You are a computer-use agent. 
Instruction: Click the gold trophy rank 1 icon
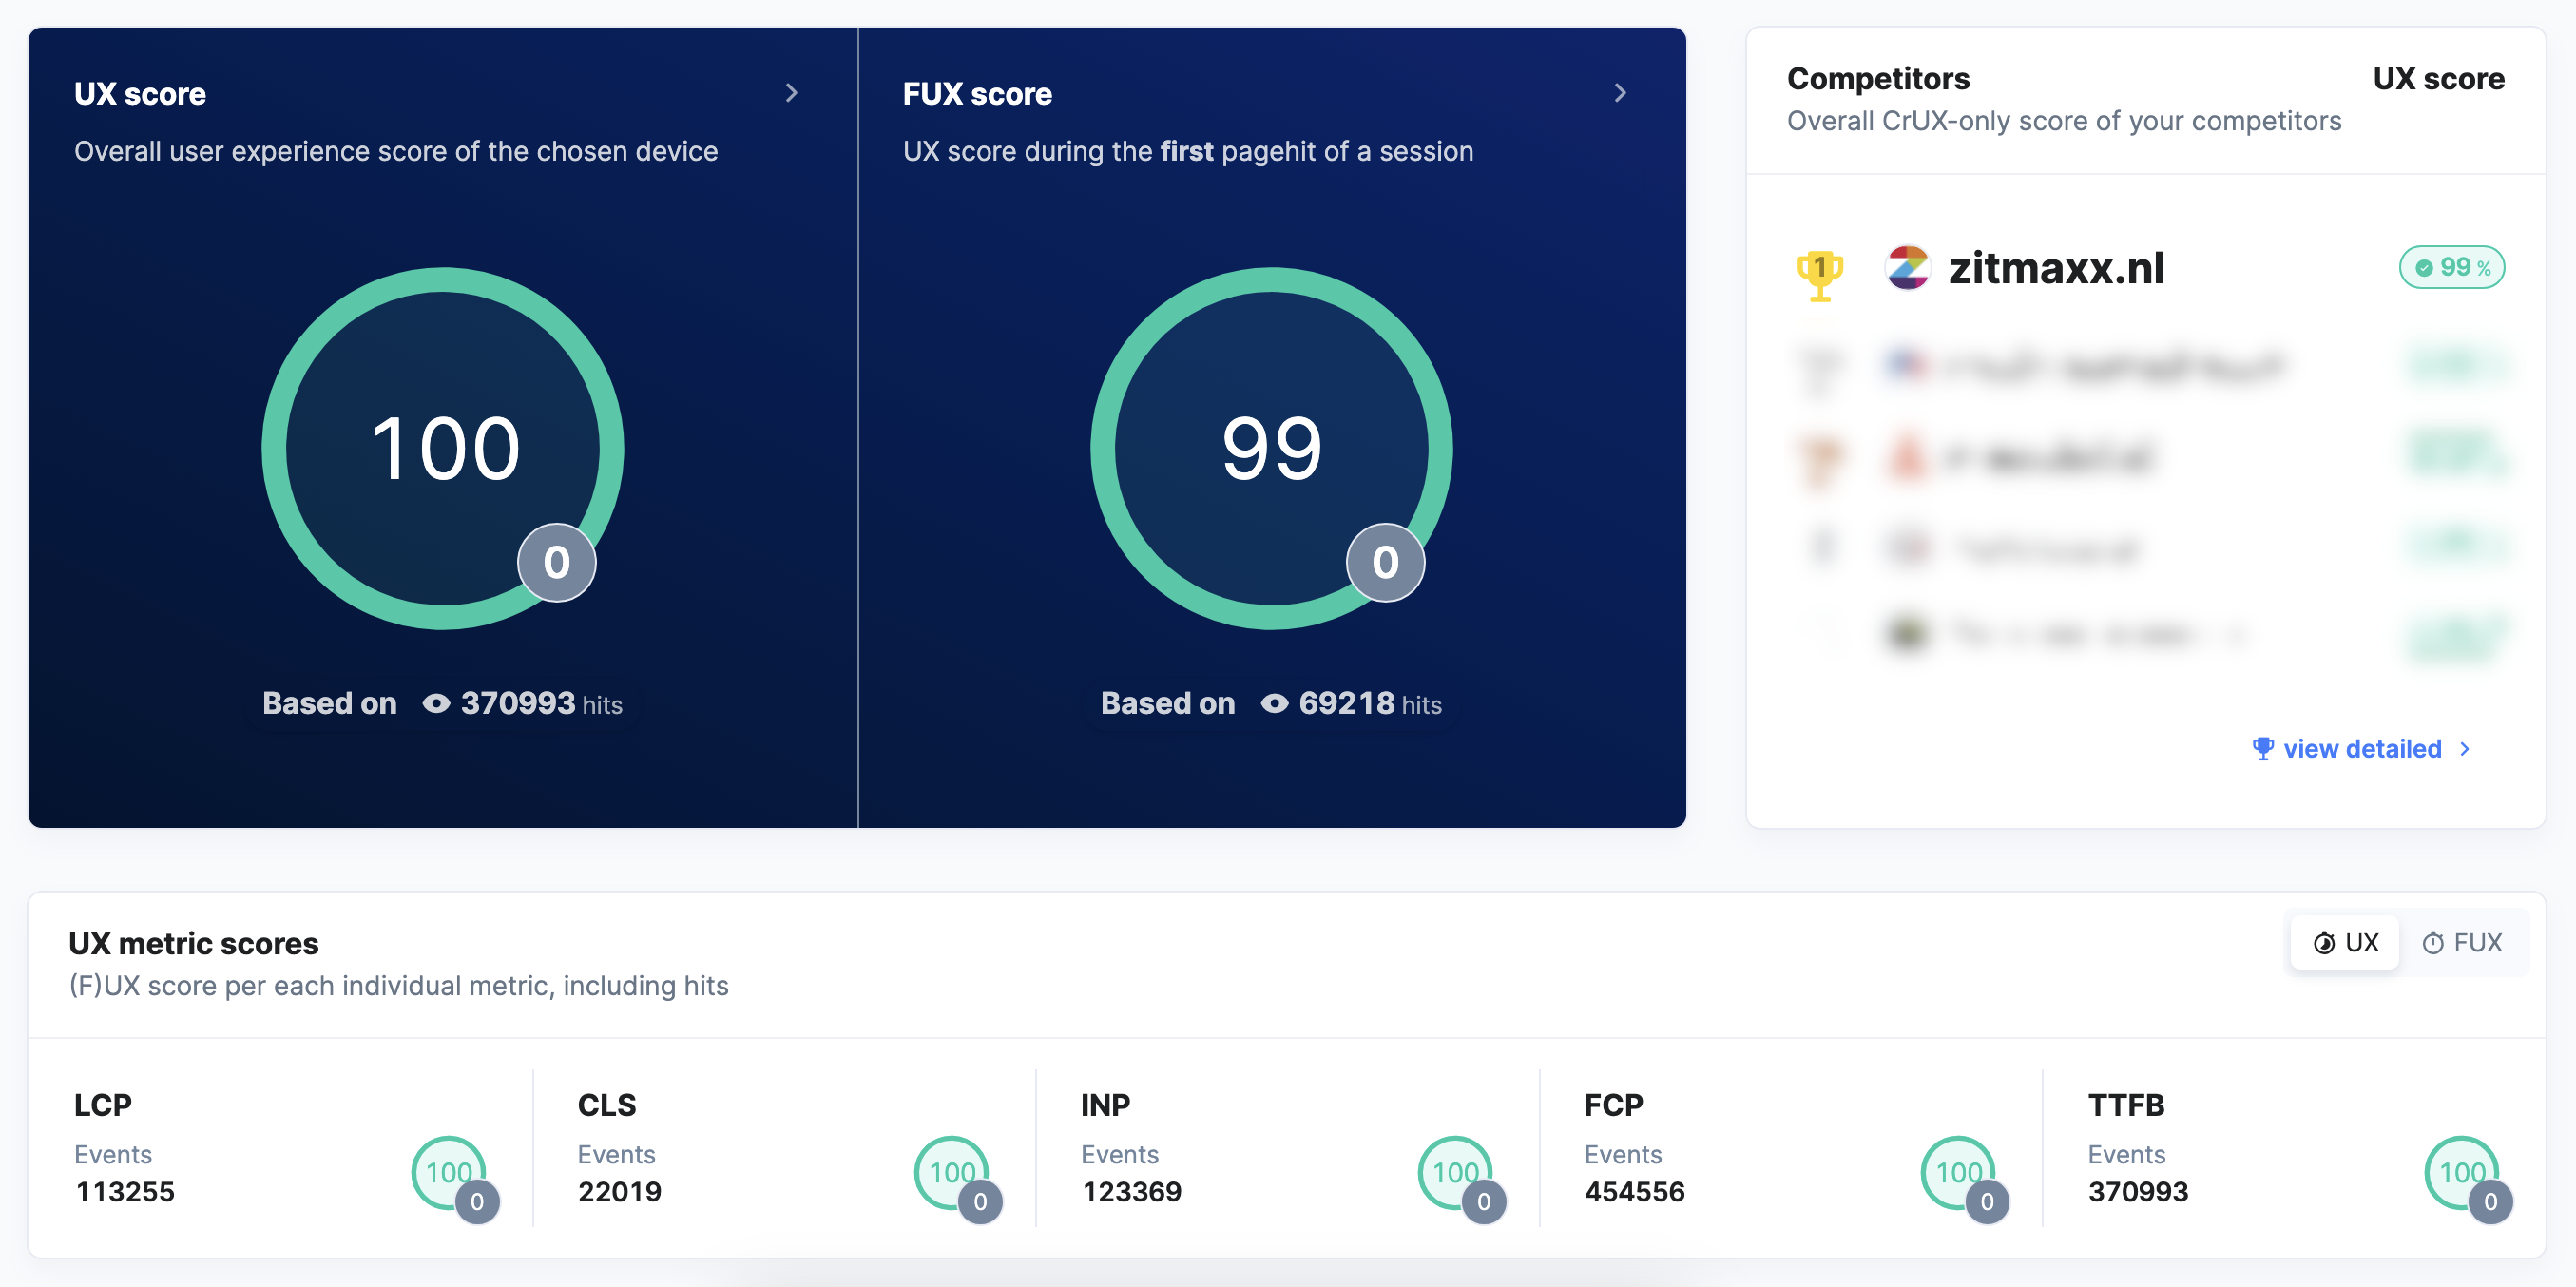(1820, 273)
